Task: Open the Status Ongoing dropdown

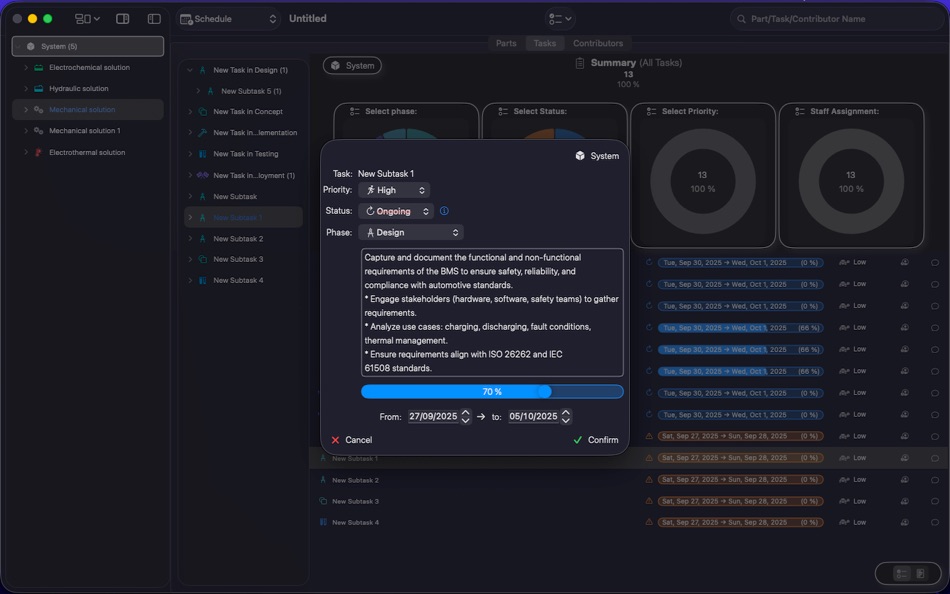Action: 396,211
